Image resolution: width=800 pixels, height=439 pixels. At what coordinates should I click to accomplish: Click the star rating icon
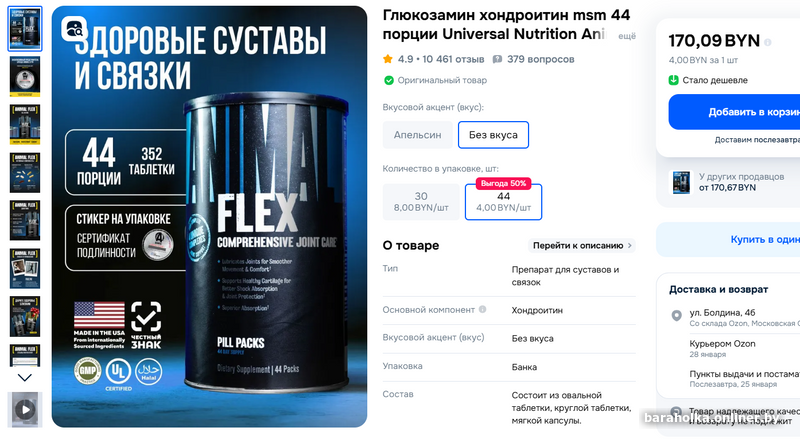coord(388,59)
